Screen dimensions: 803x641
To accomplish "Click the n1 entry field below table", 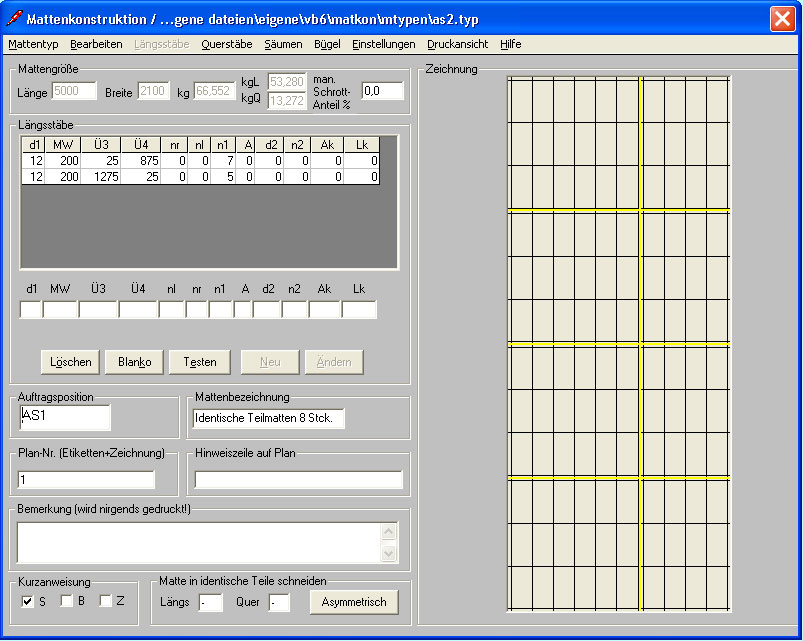I will tap(221, 310).
